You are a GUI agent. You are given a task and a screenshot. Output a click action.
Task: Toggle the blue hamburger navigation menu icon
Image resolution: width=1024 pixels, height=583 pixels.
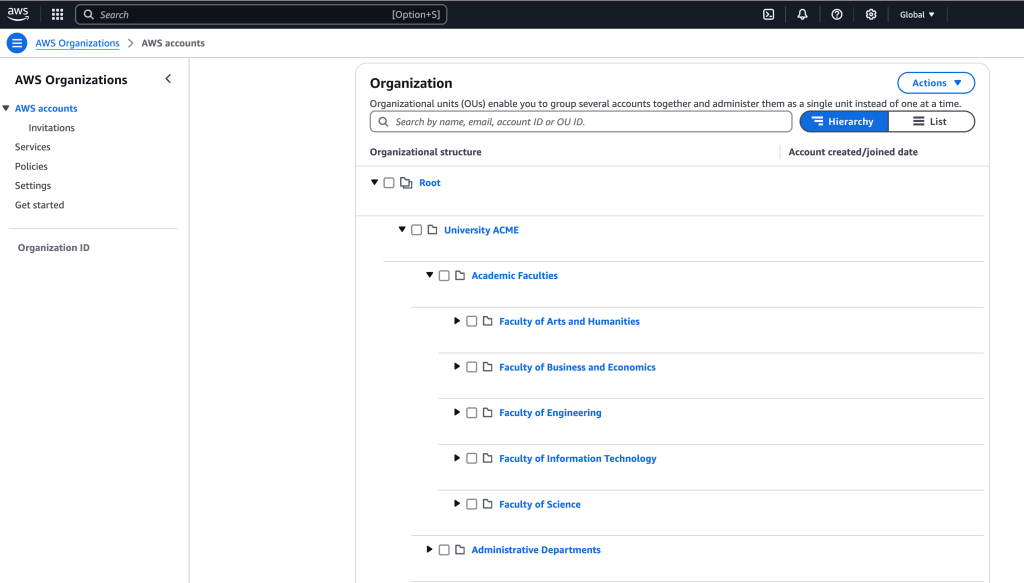(17, 43)
